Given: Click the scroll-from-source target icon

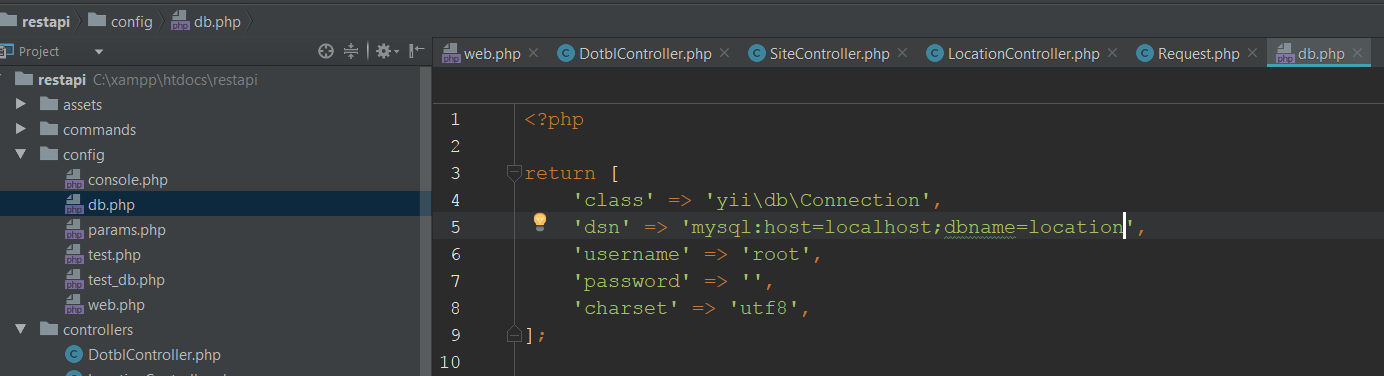Looking at the screenshot, I should pos(325,52).
